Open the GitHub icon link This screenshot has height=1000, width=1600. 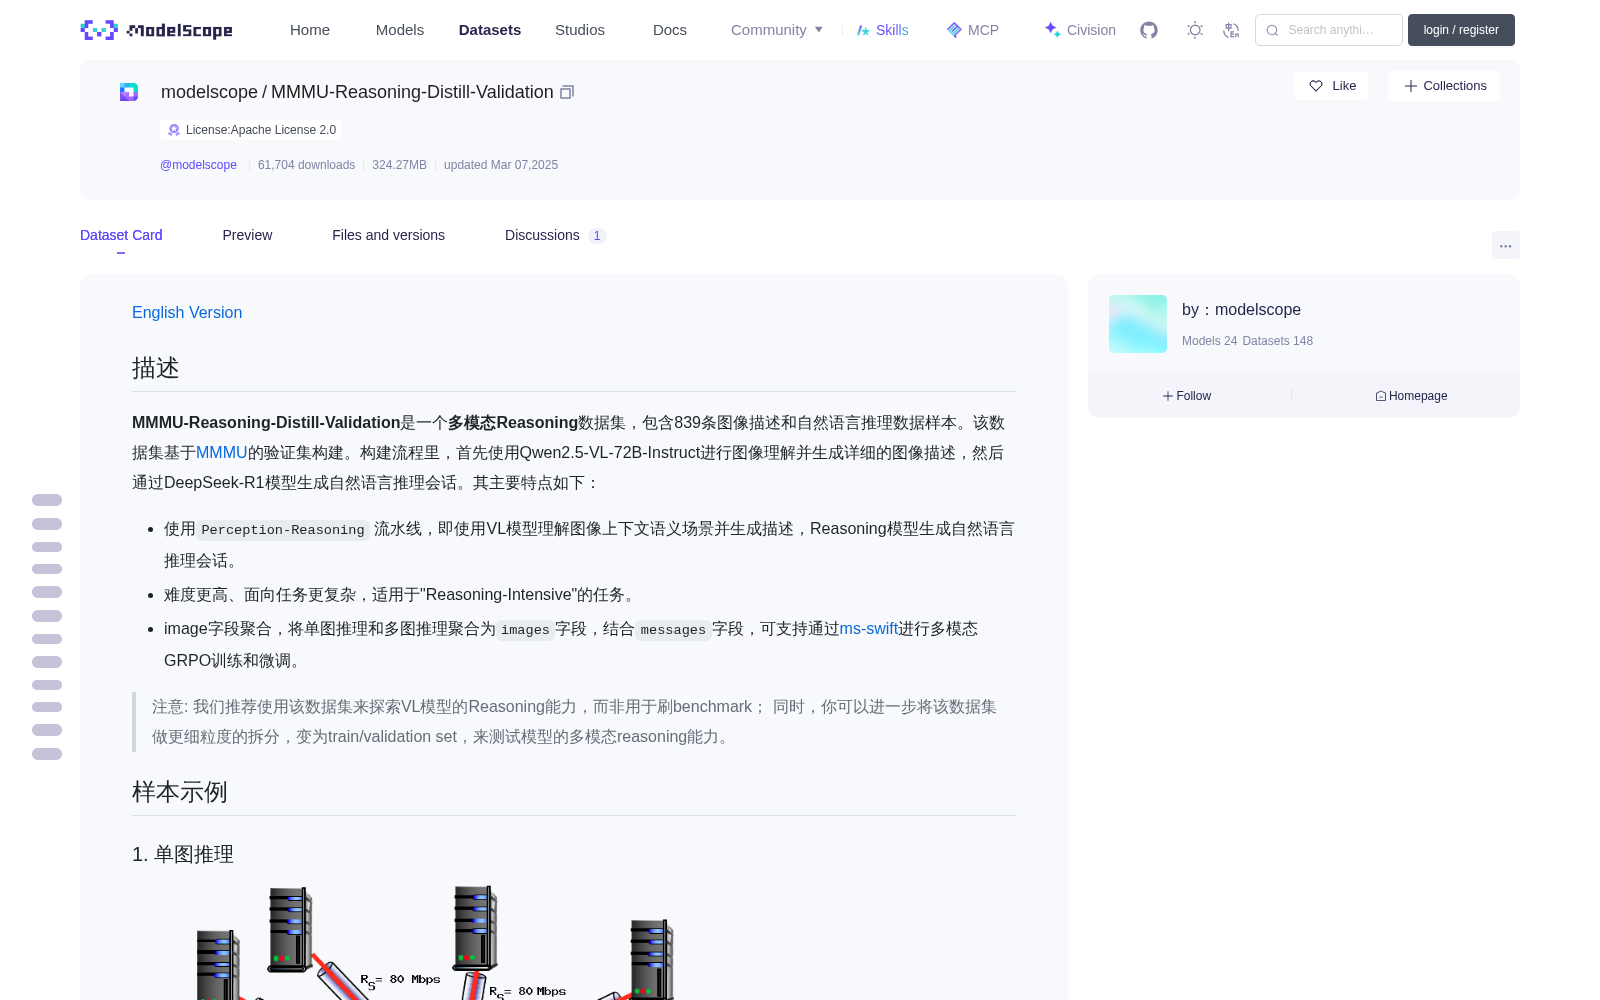1149,30
